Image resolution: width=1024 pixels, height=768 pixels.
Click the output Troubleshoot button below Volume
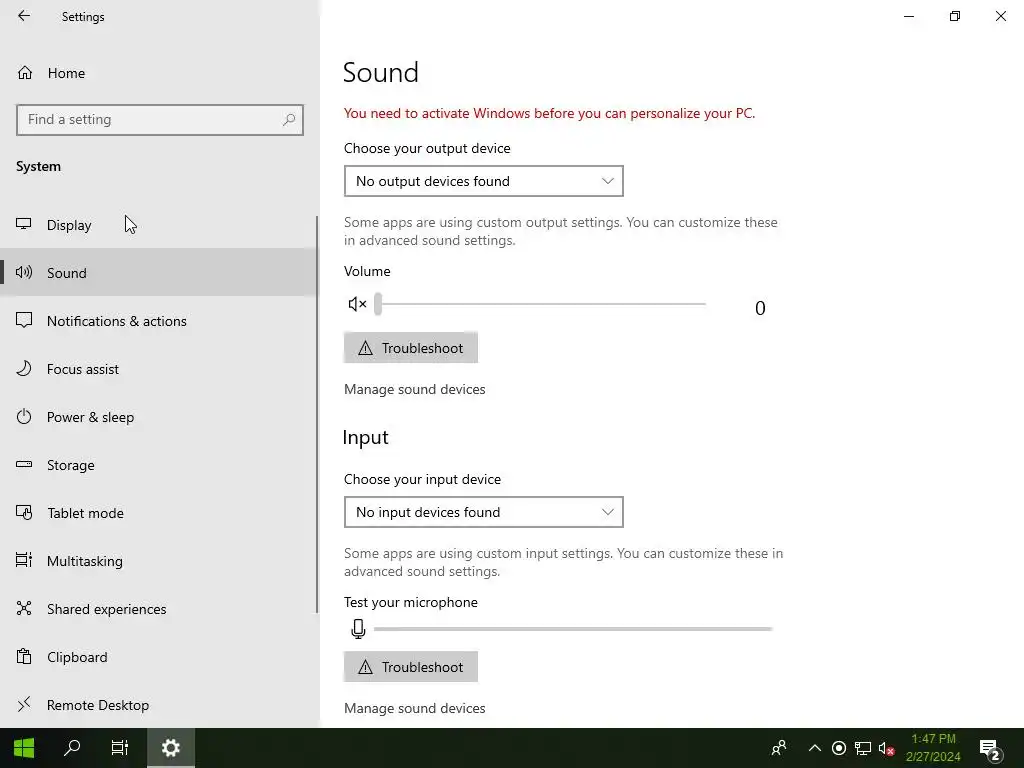click(x=411, y=348)
